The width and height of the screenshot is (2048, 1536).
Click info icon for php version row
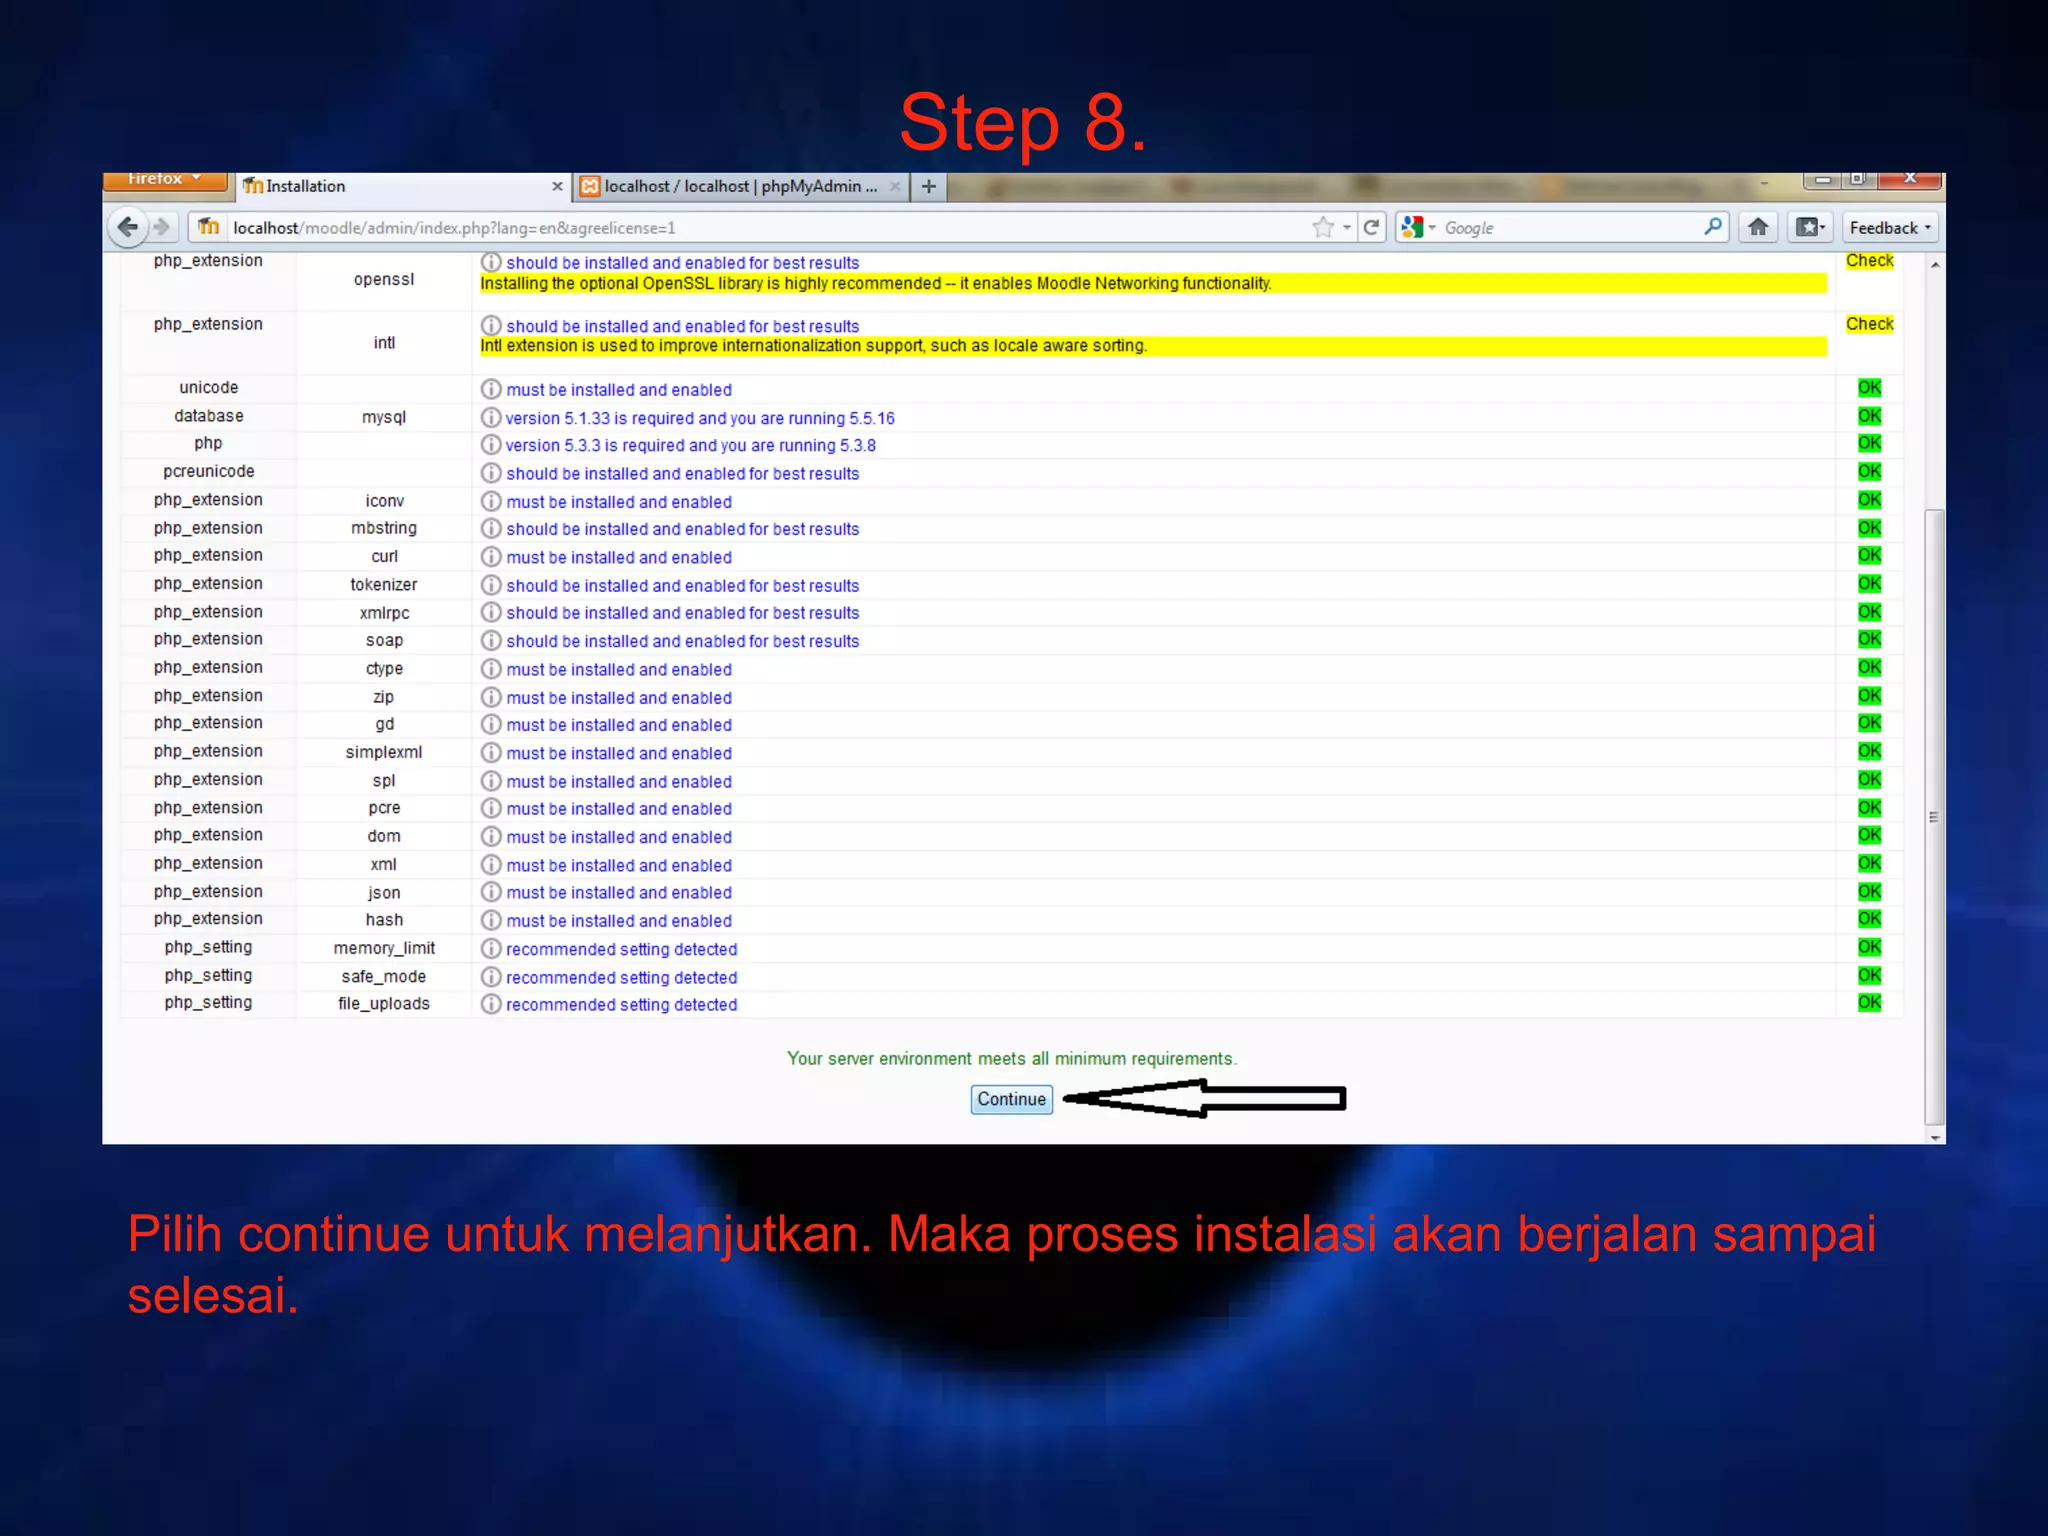(x=491, y=444)
